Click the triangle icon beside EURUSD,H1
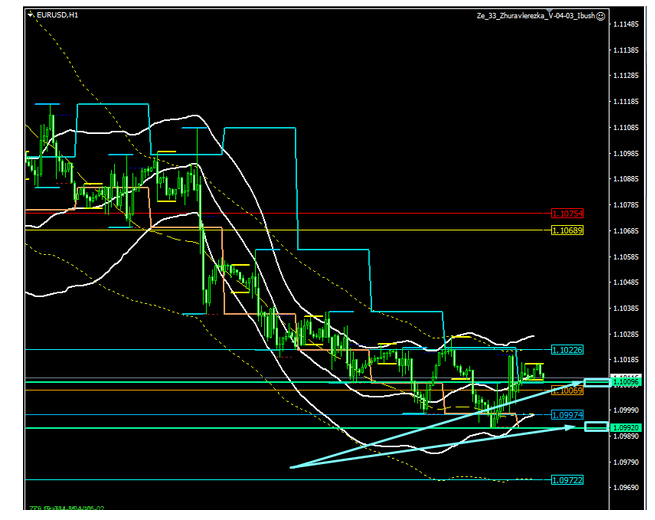The width and height of the screenshot is (655, 520). coord(29,17)
